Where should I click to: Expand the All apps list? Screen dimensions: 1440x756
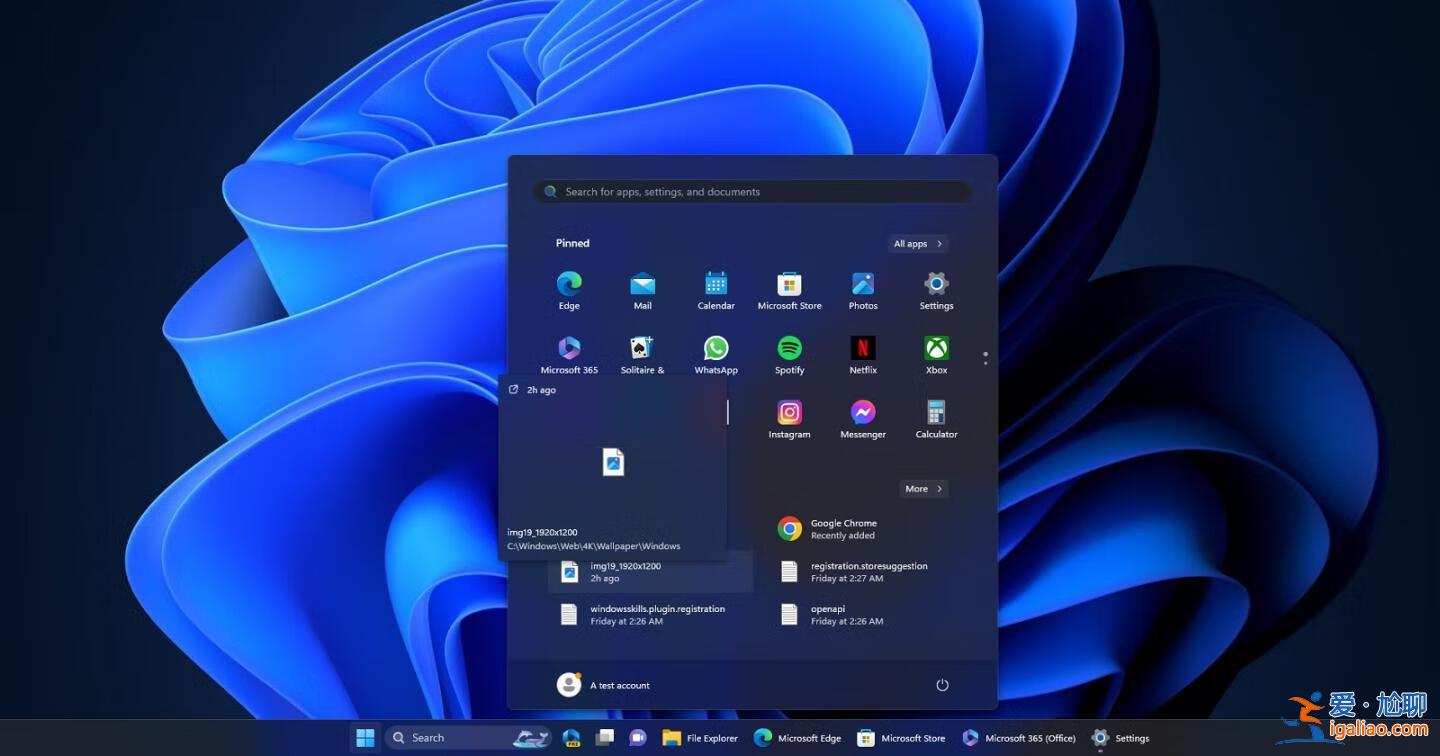click(x=916, y=243)
